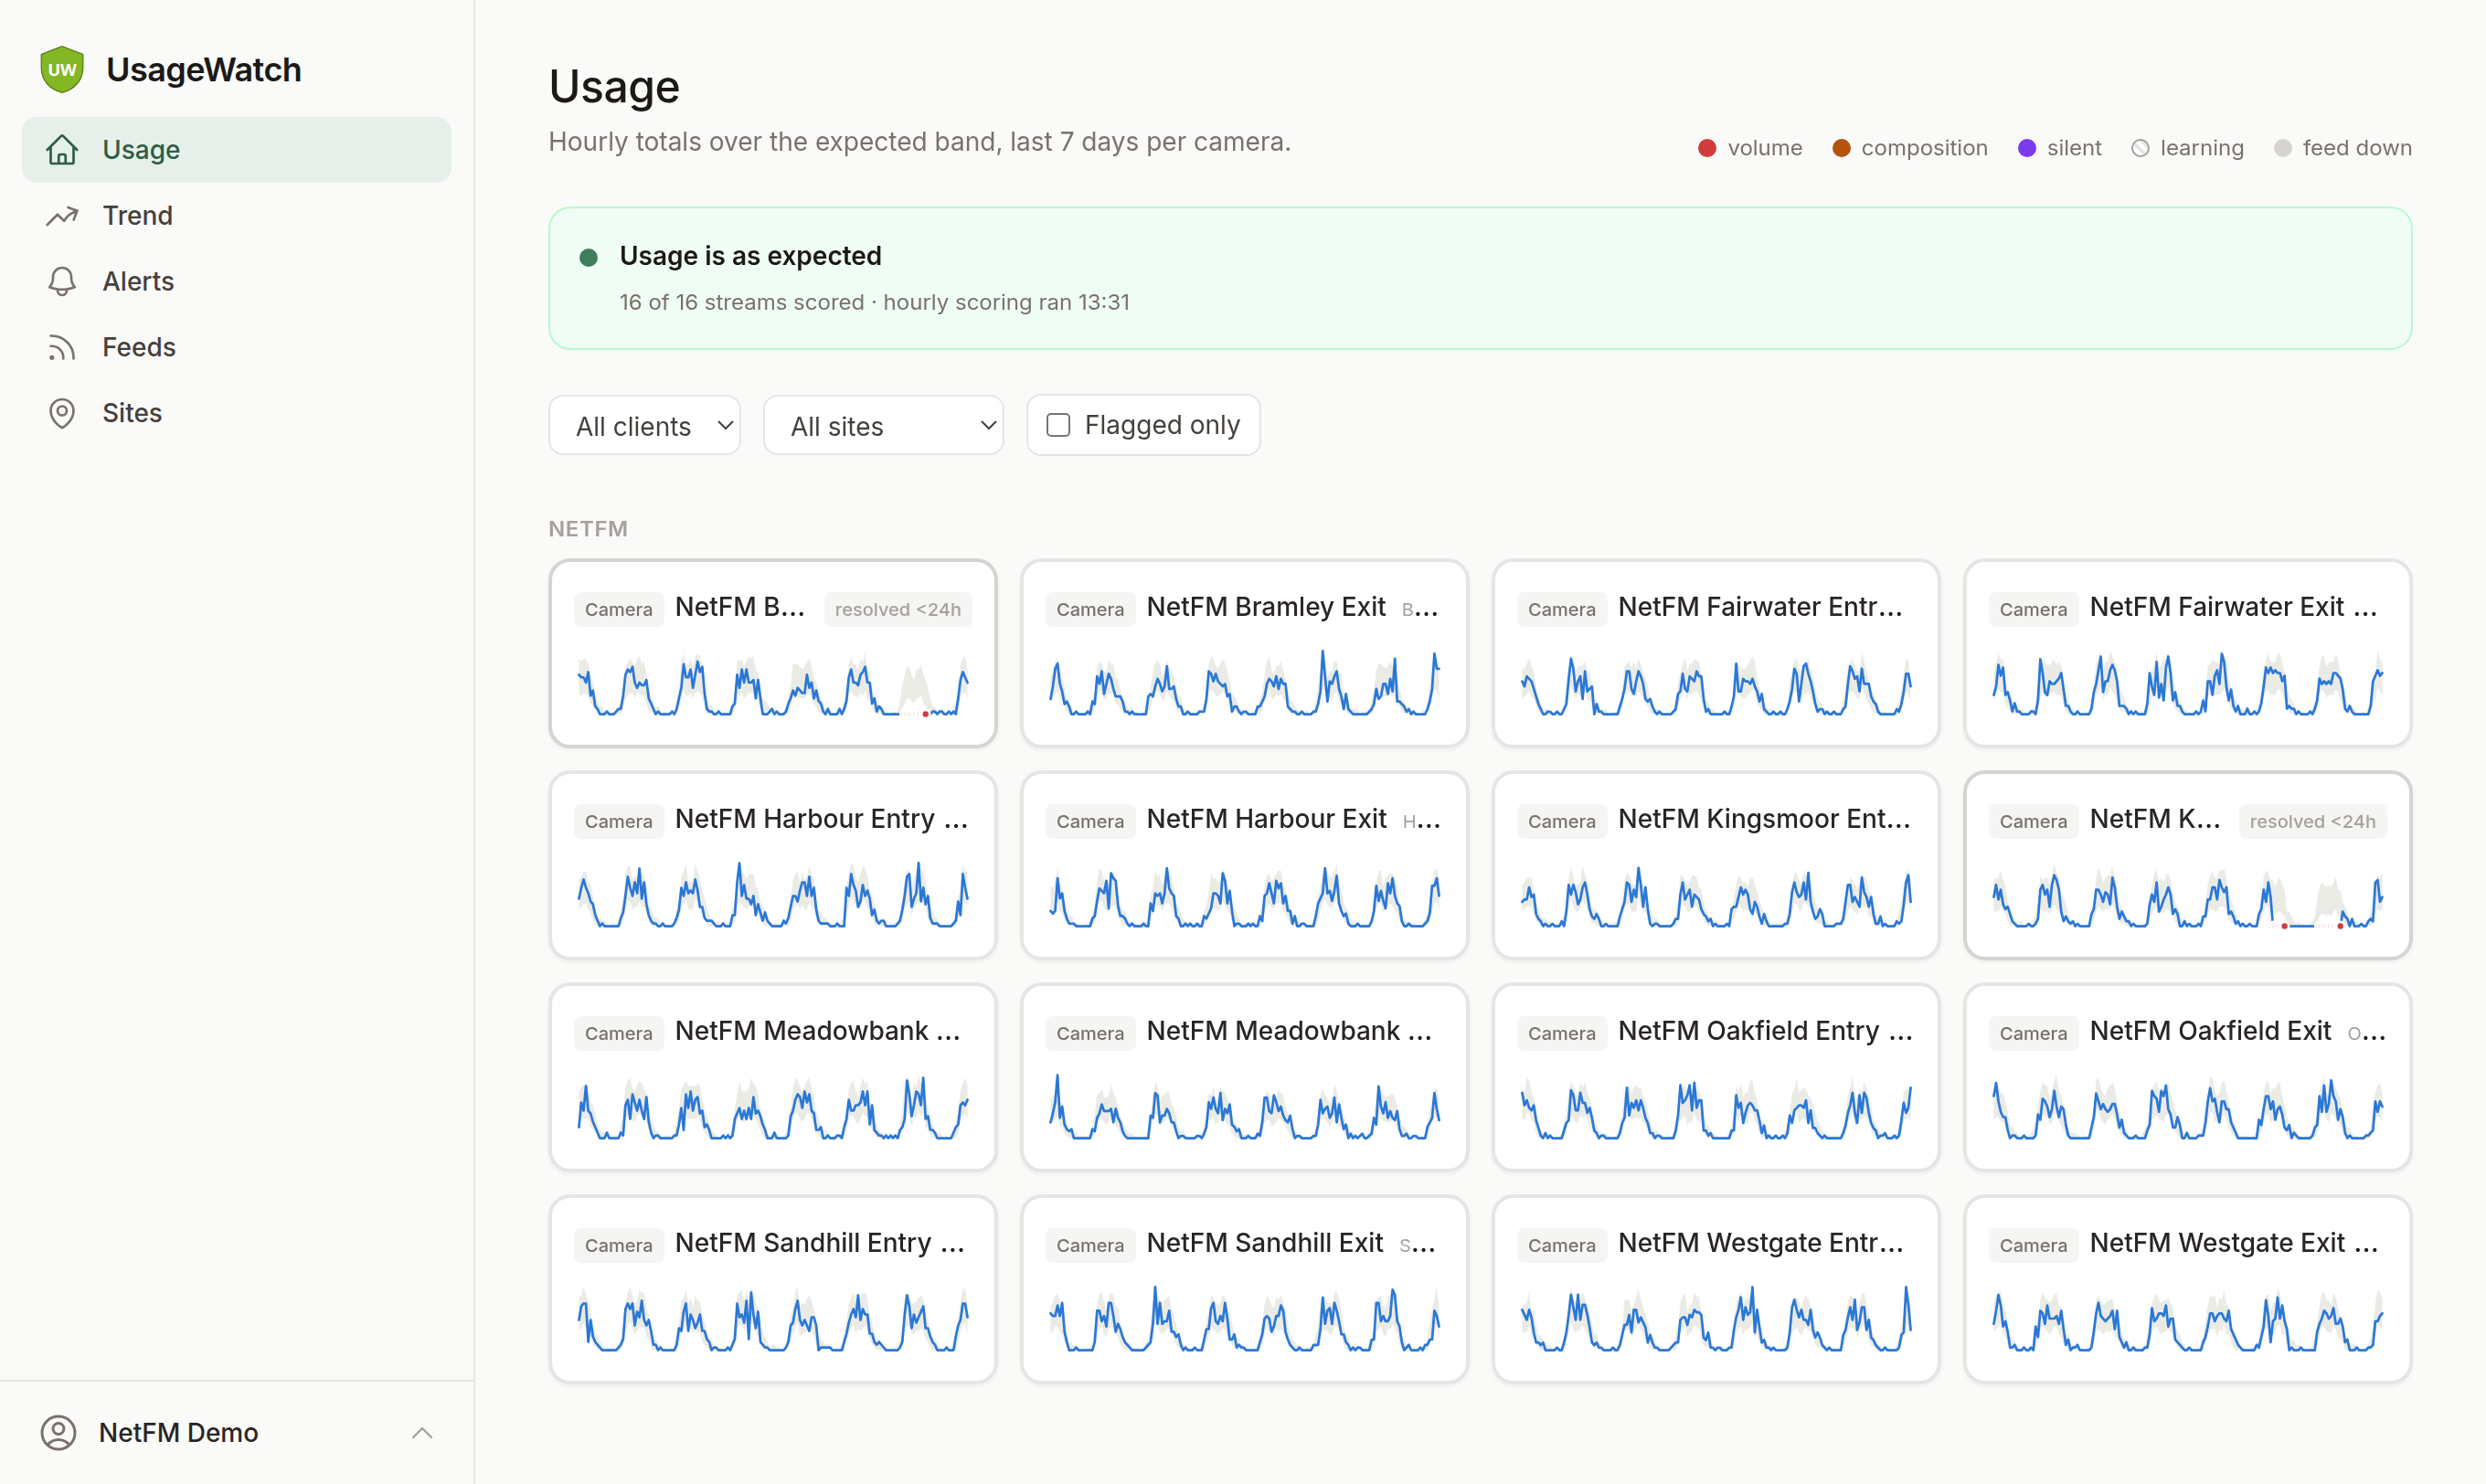
Task: Click resolved <24h badge on NetFM K card
Action: (x=2312, y=821)
